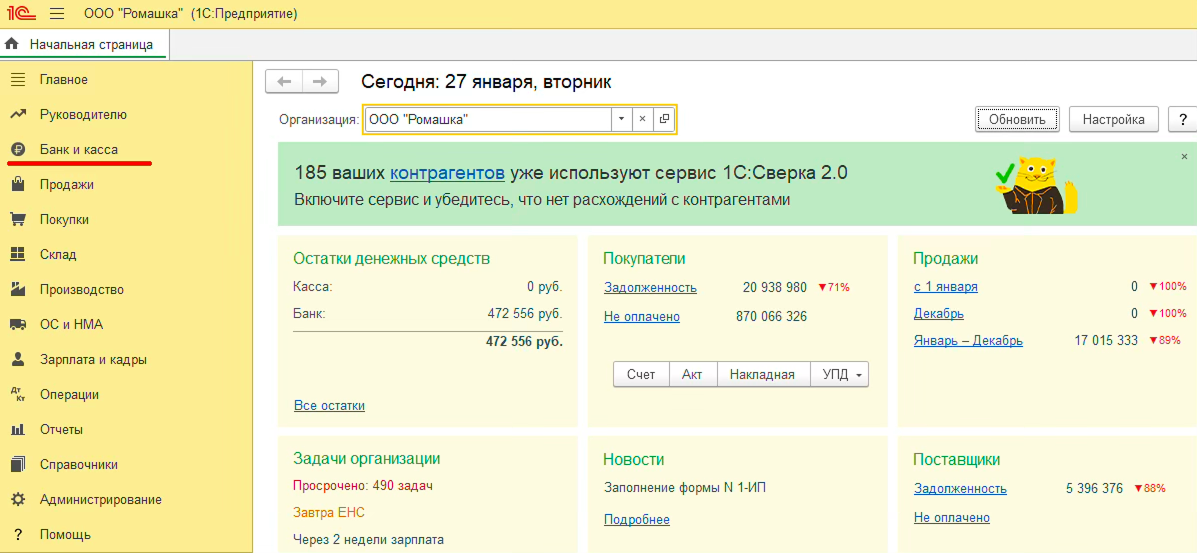Open the Банк и касса section
The width and height of the screenshot is (1197, 553).
click(79, 150)
